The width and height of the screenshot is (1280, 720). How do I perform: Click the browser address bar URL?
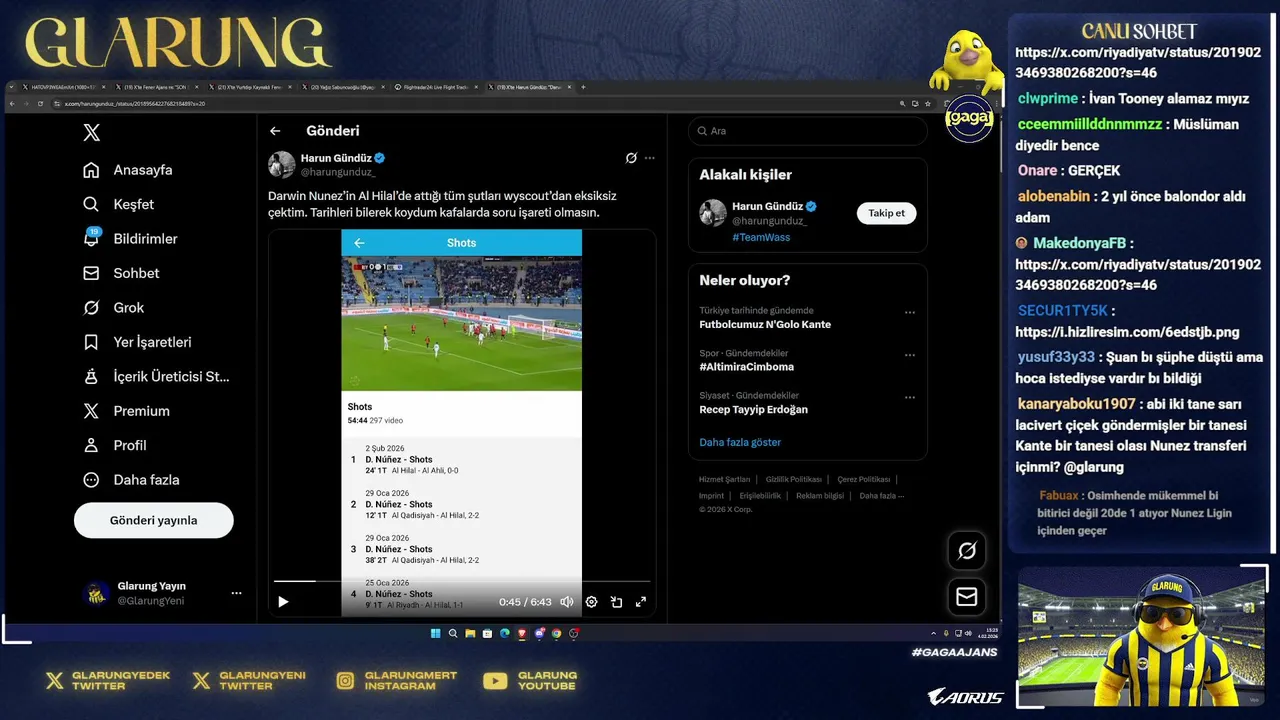point(135,104)
